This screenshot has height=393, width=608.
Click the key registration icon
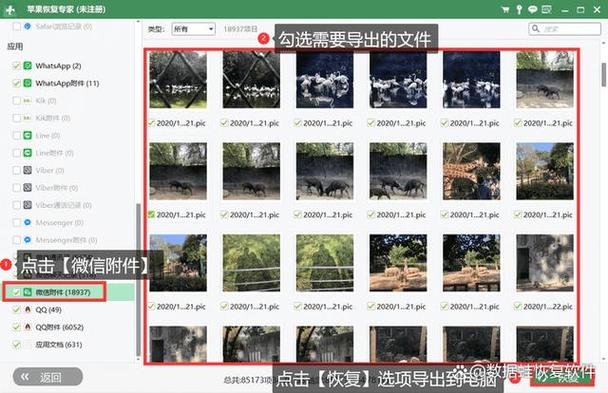(x=519, y=10)
